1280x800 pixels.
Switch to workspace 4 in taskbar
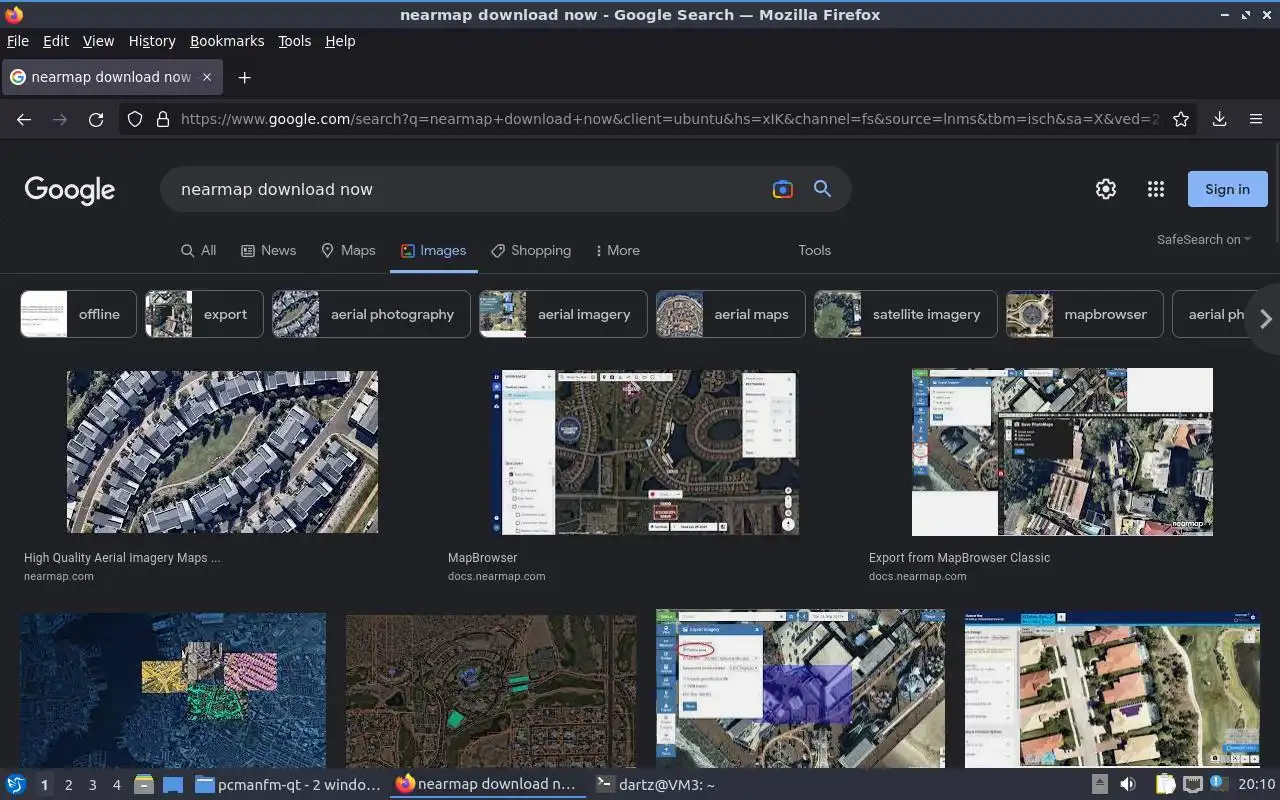[x=116, y=785]
